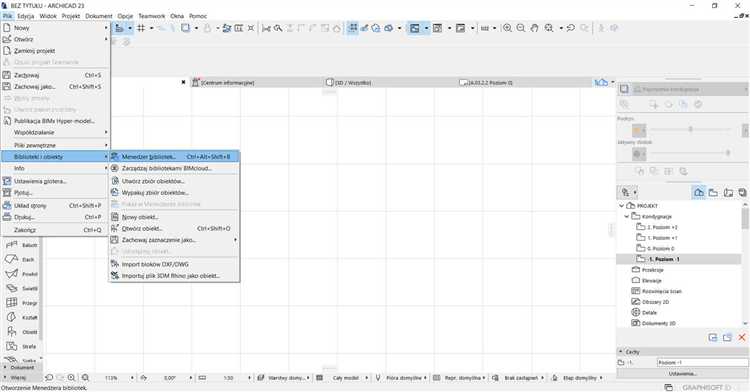Select Zakończ in the Plik menu

[x=55, y=230]
